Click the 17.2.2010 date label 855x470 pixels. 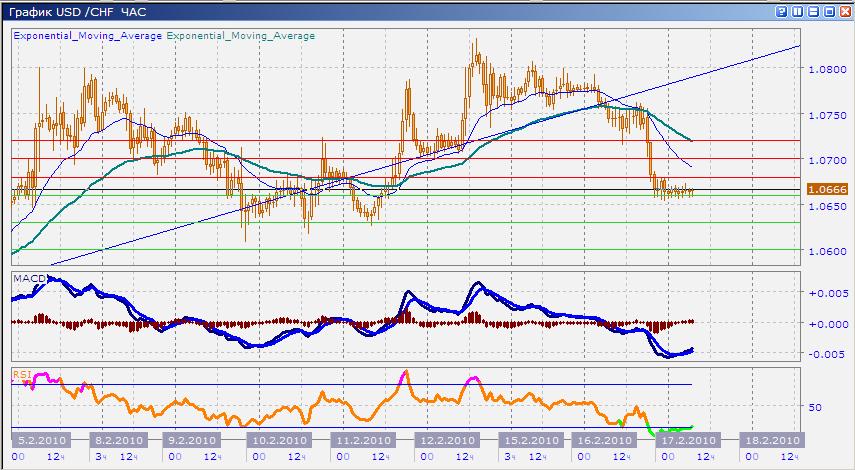point(688,440)
